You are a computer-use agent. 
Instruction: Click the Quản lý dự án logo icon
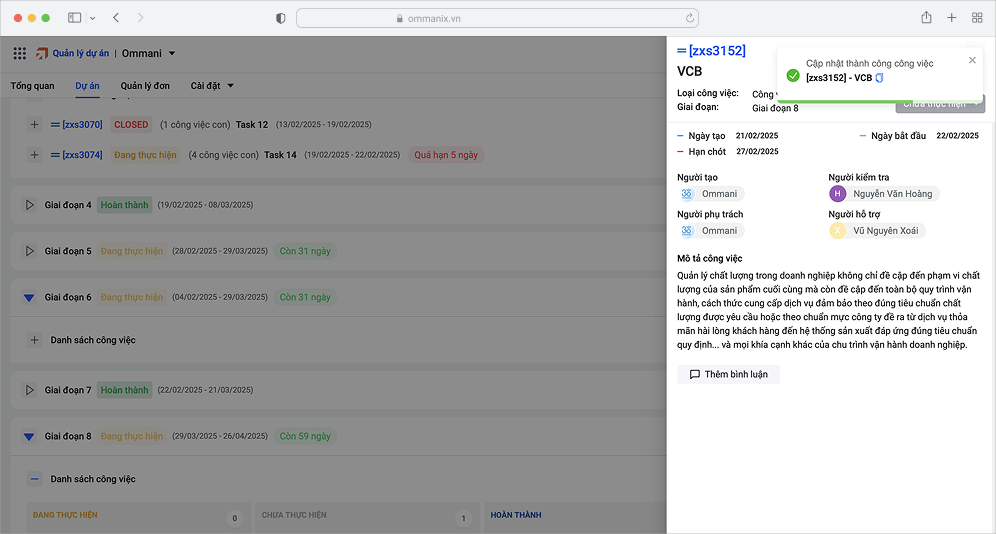tap(42, 54)
